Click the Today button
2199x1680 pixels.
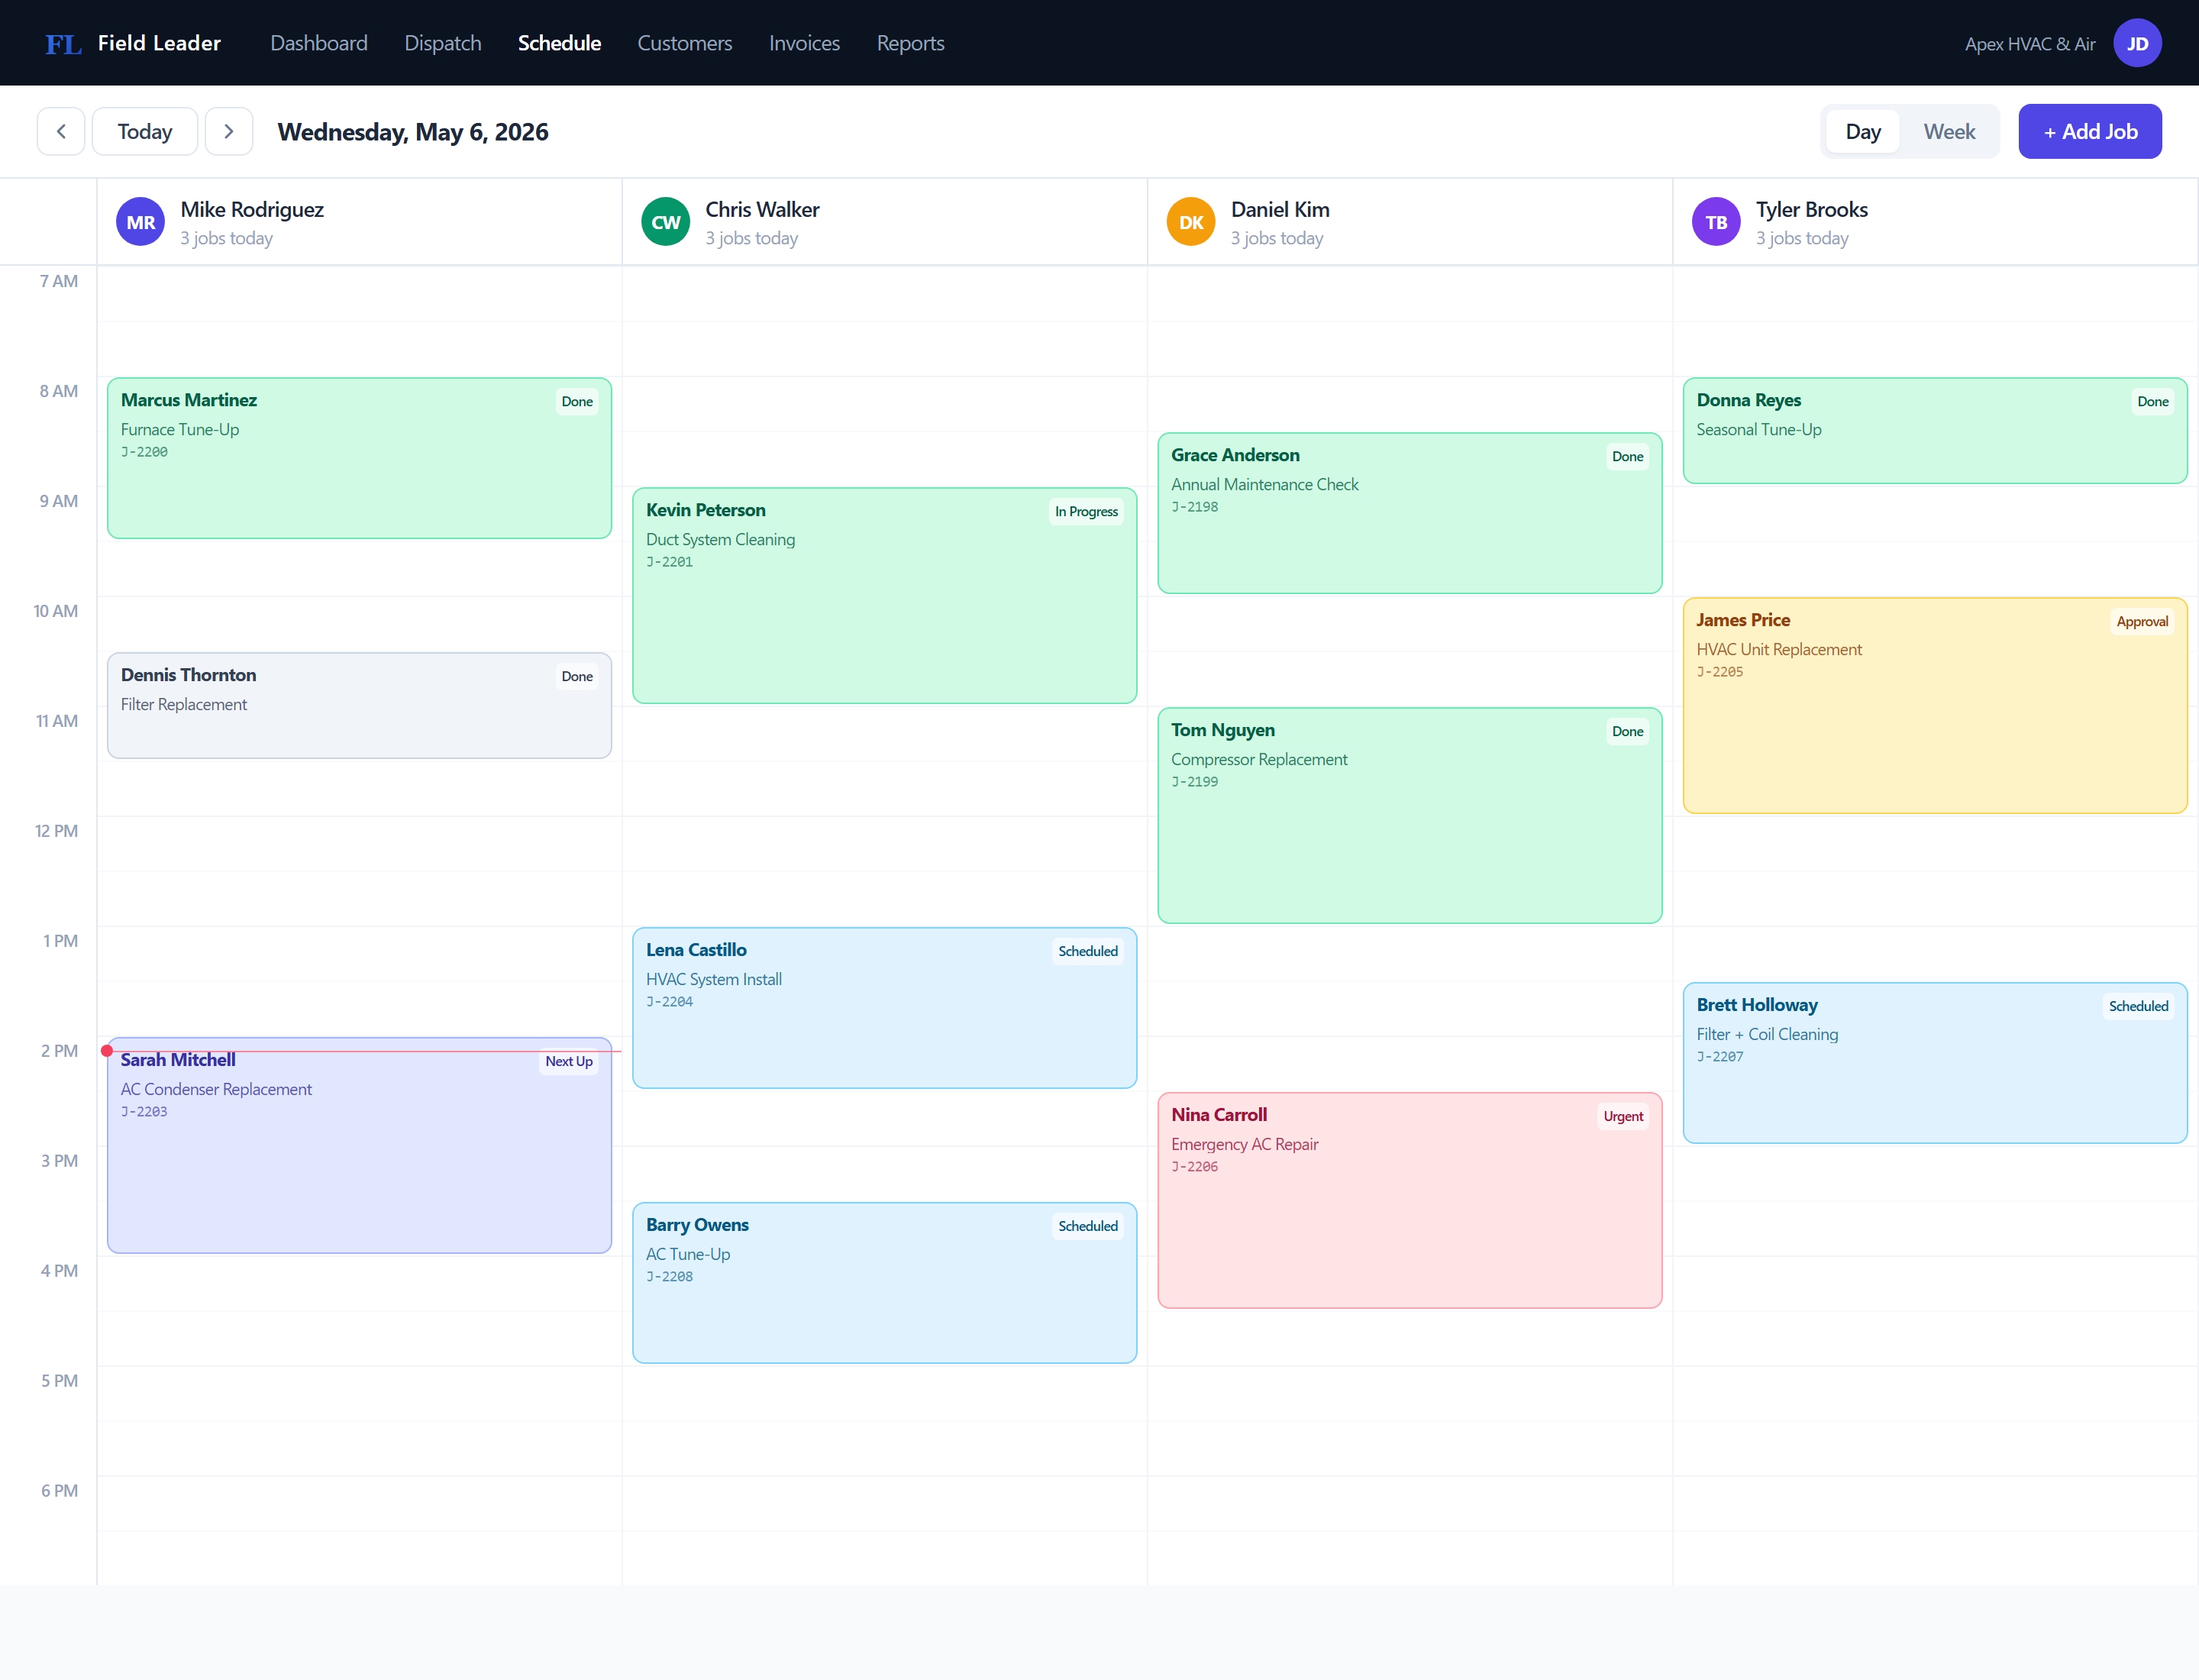click(145, 131)
